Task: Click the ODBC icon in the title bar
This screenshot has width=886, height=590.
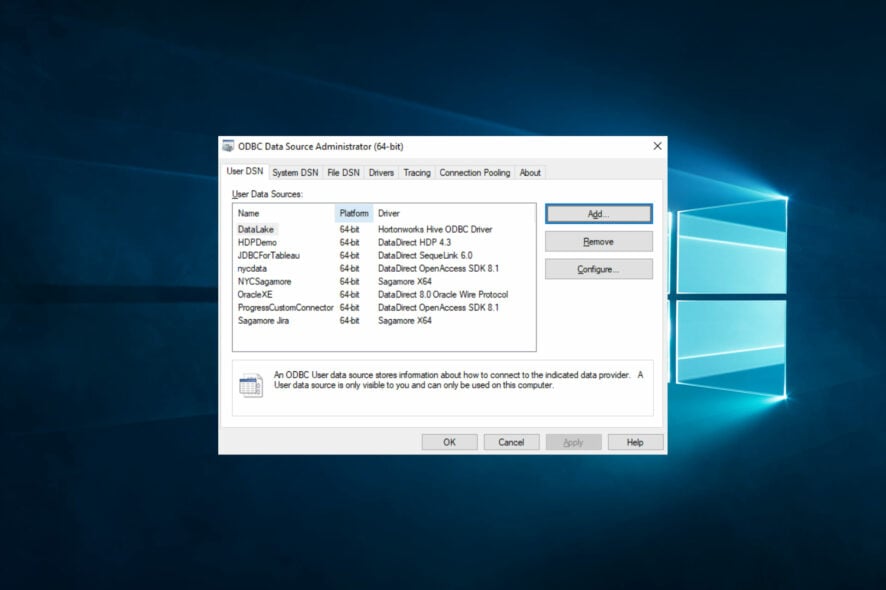Action: click(230, 145)
